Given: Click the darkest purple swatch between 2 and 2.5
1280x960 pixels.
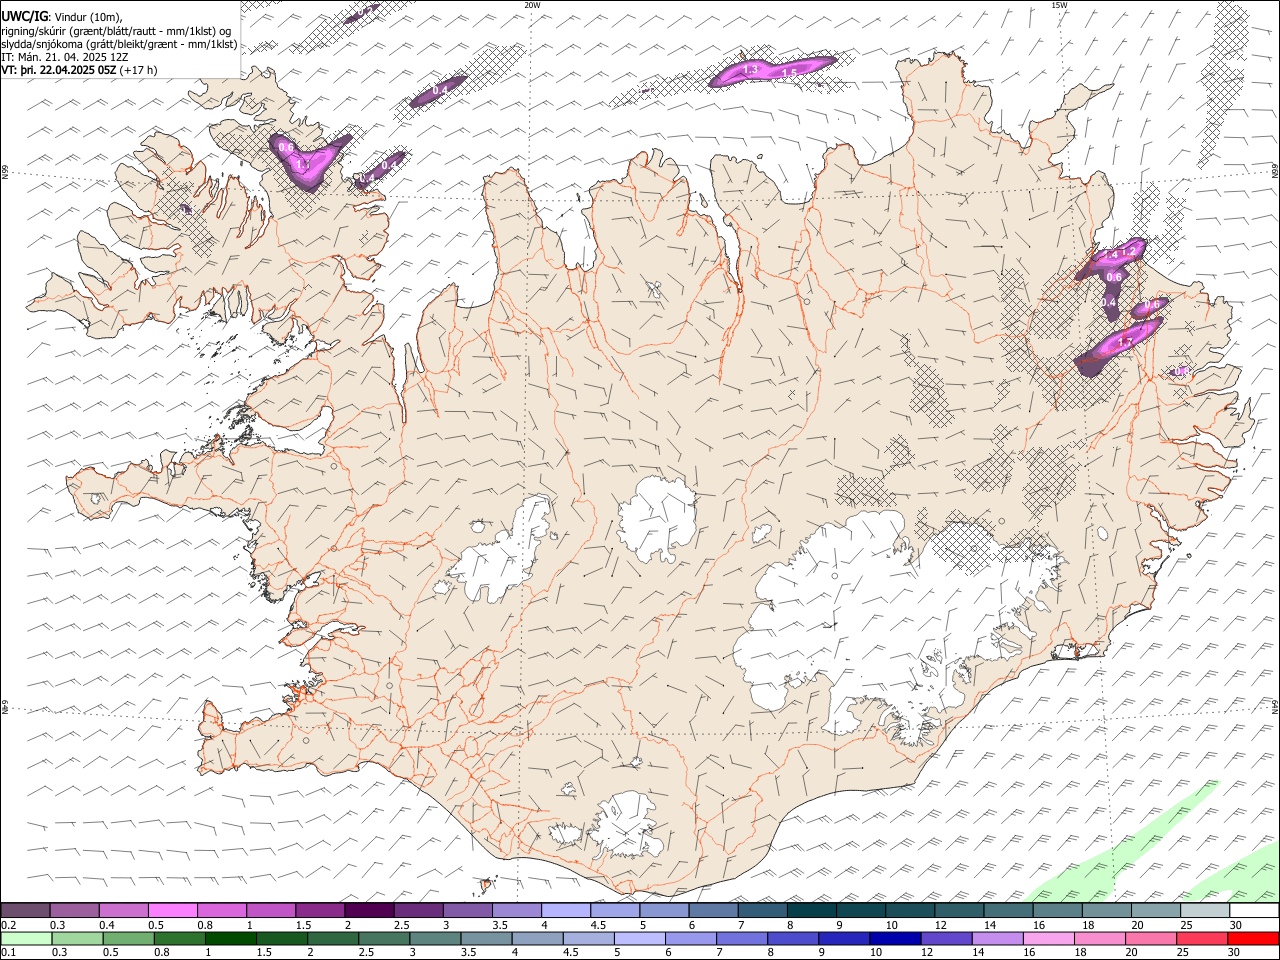Looking at the screenshot, I should click(x=368, y=911).
